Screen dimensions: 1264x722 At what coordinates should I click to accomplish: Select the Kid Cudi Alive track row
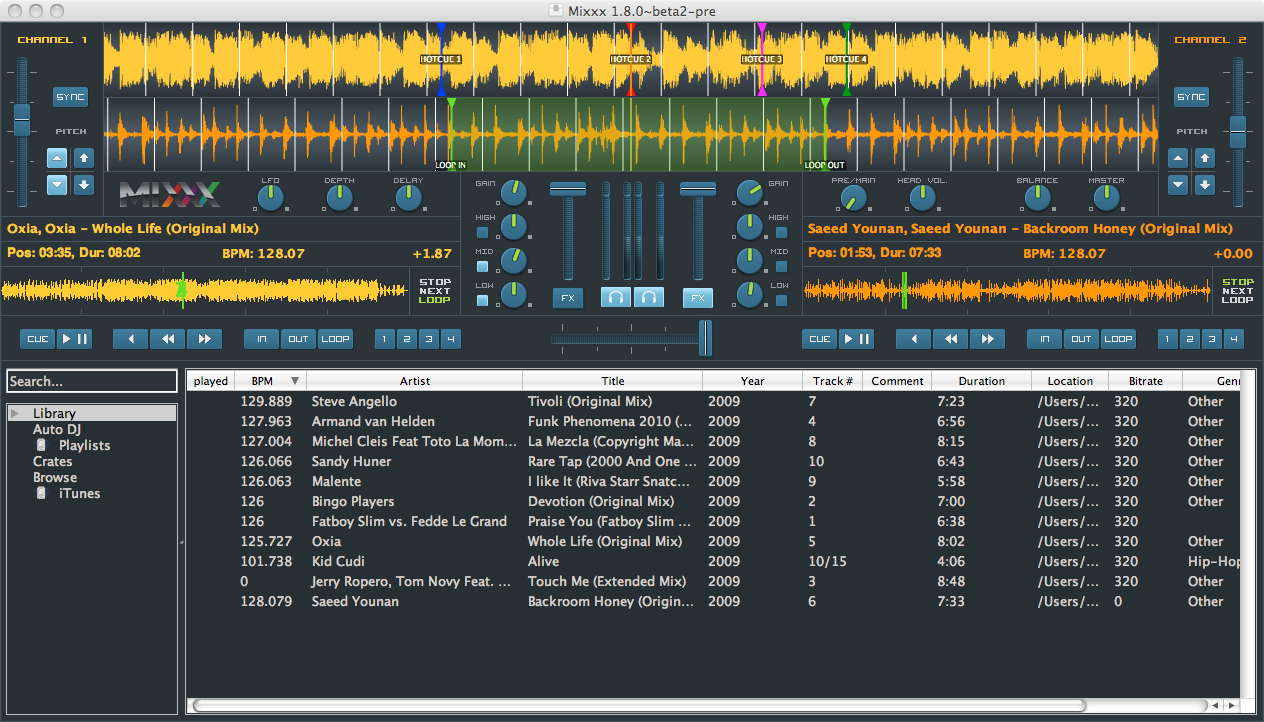click(714, 561)
